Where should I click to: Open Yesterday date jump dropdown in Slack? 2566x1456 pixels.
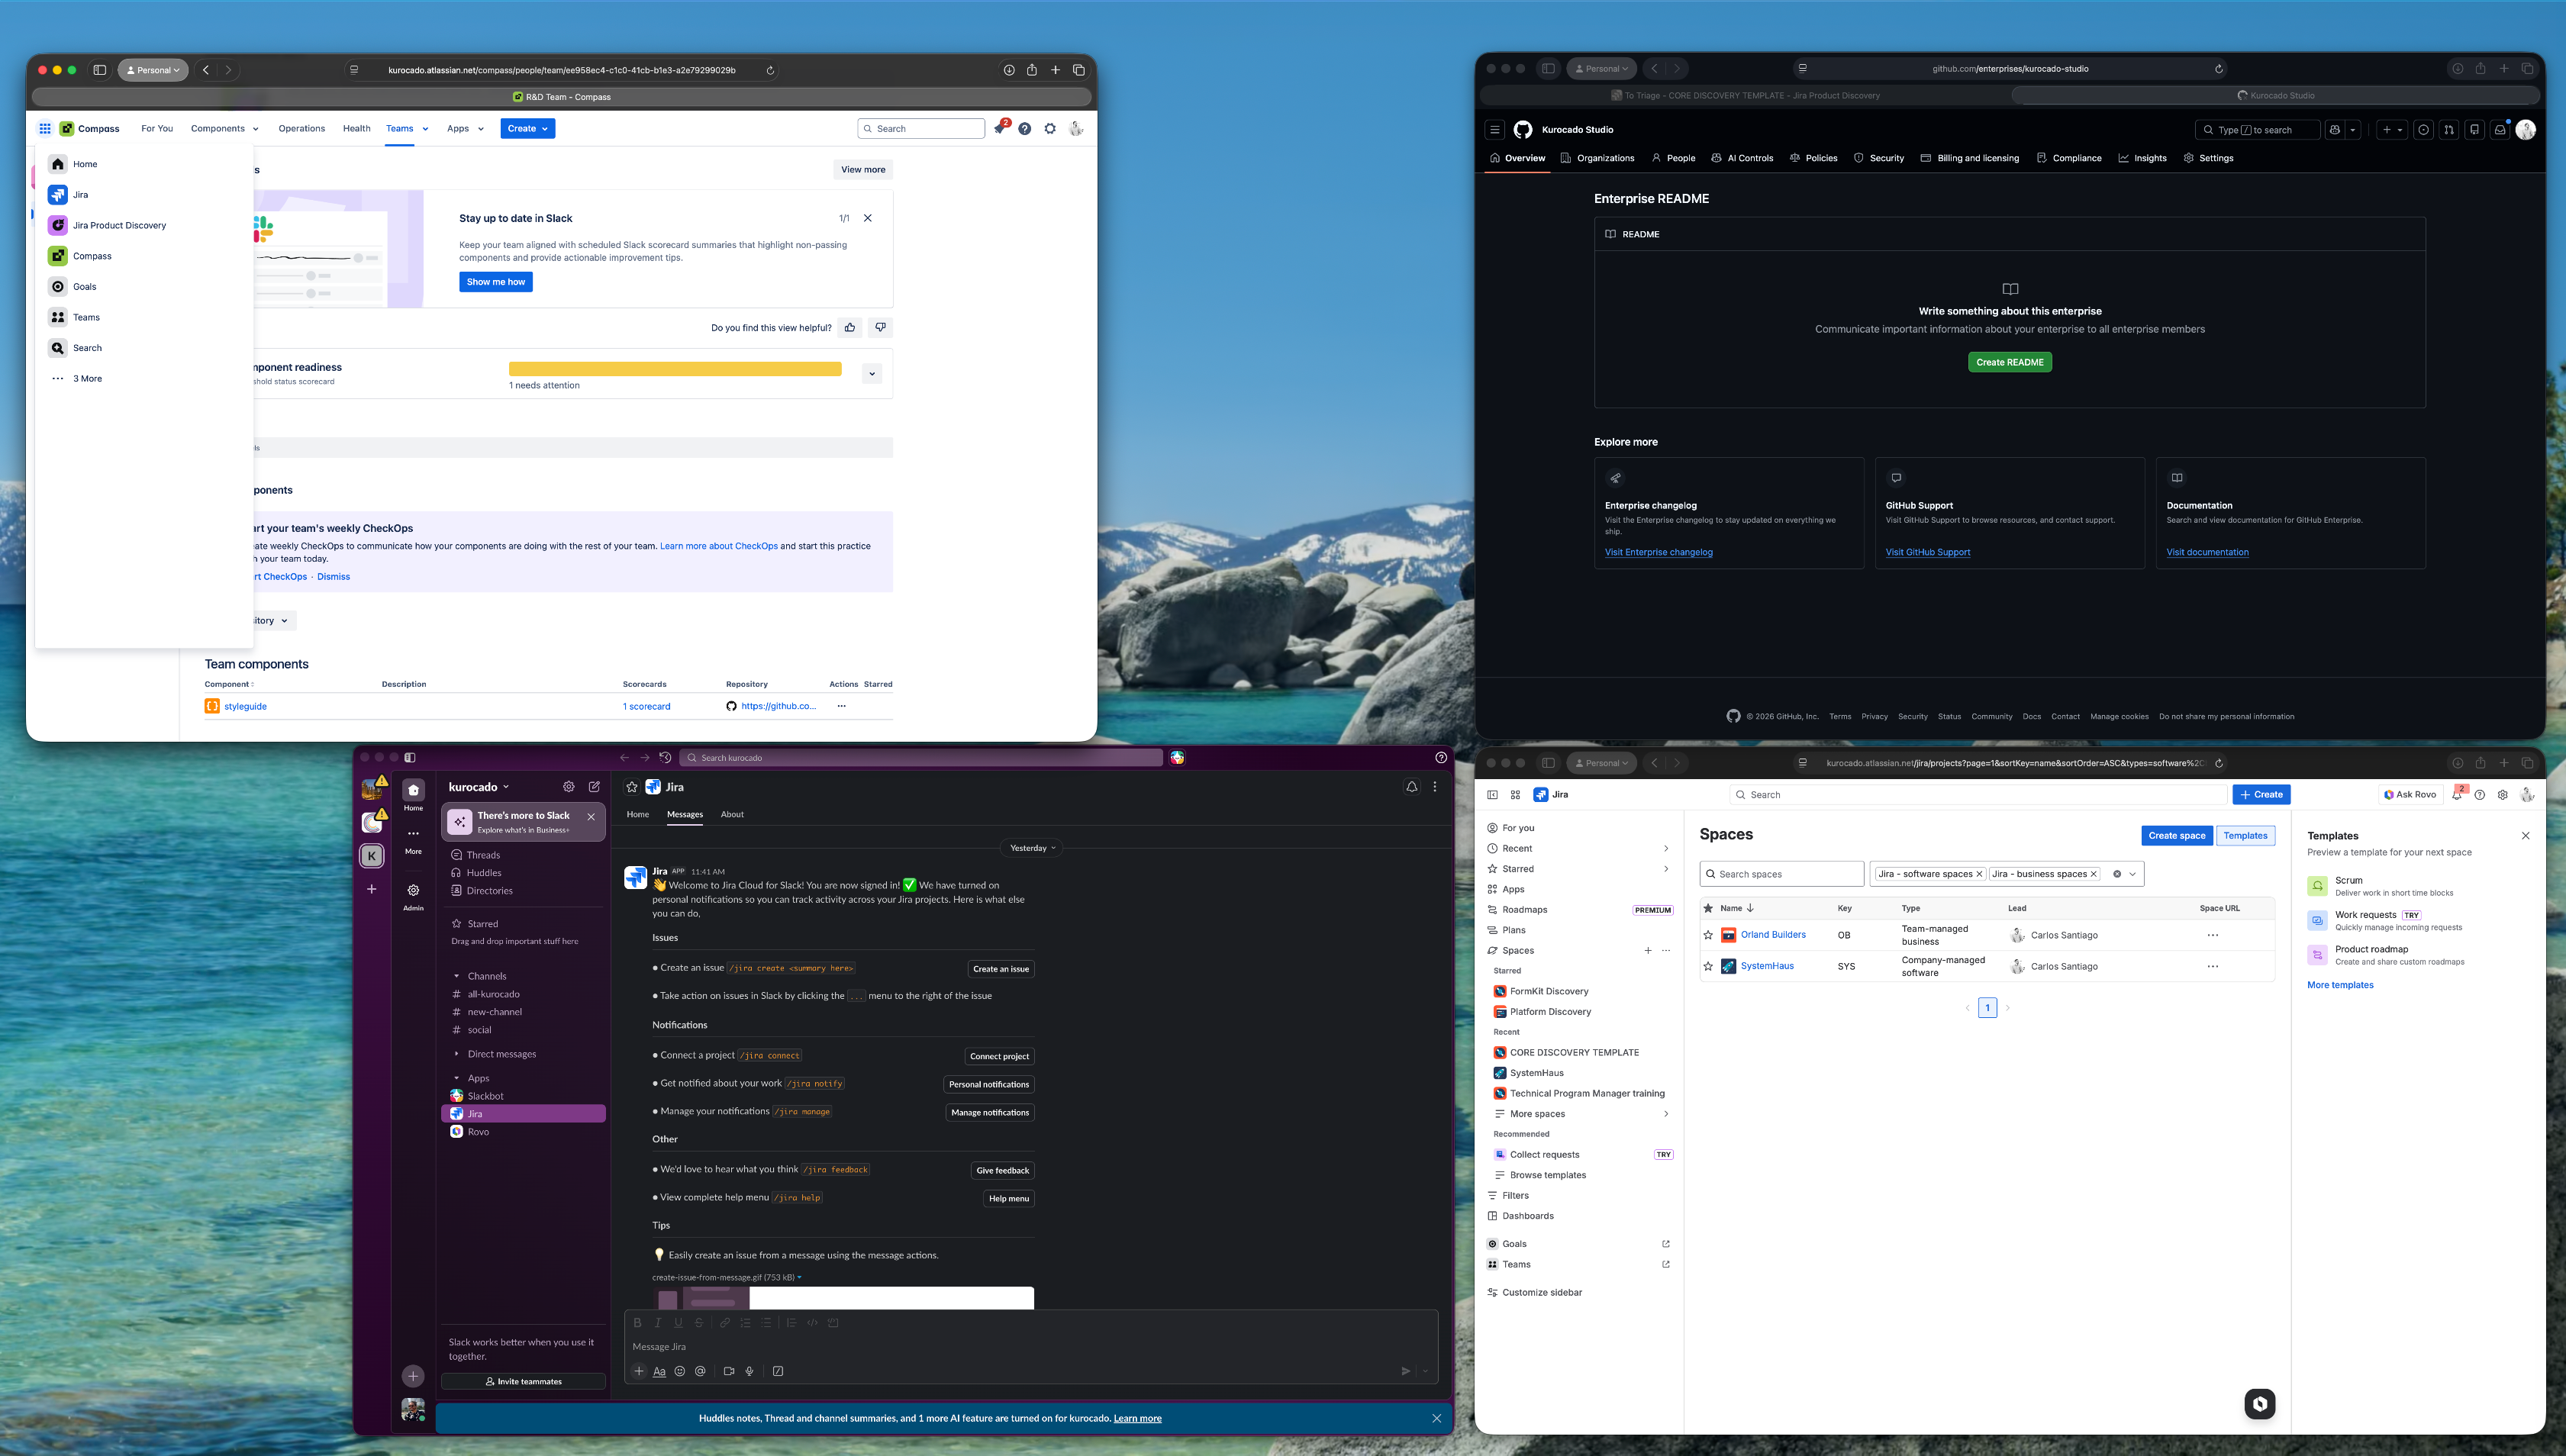click(x=1032, y=848)
